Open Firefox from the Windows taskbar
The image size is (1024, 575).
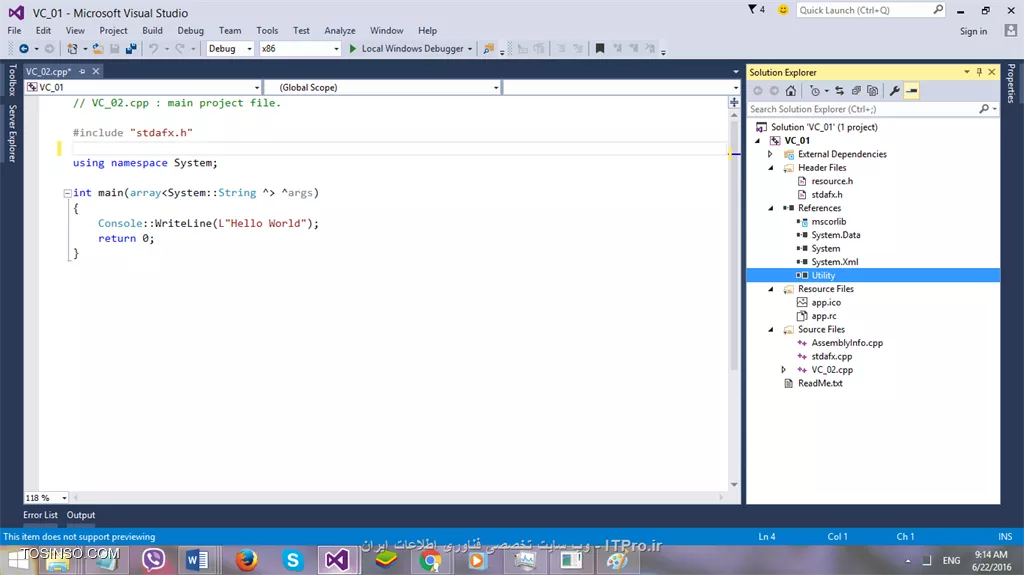(x=246, y=560)
